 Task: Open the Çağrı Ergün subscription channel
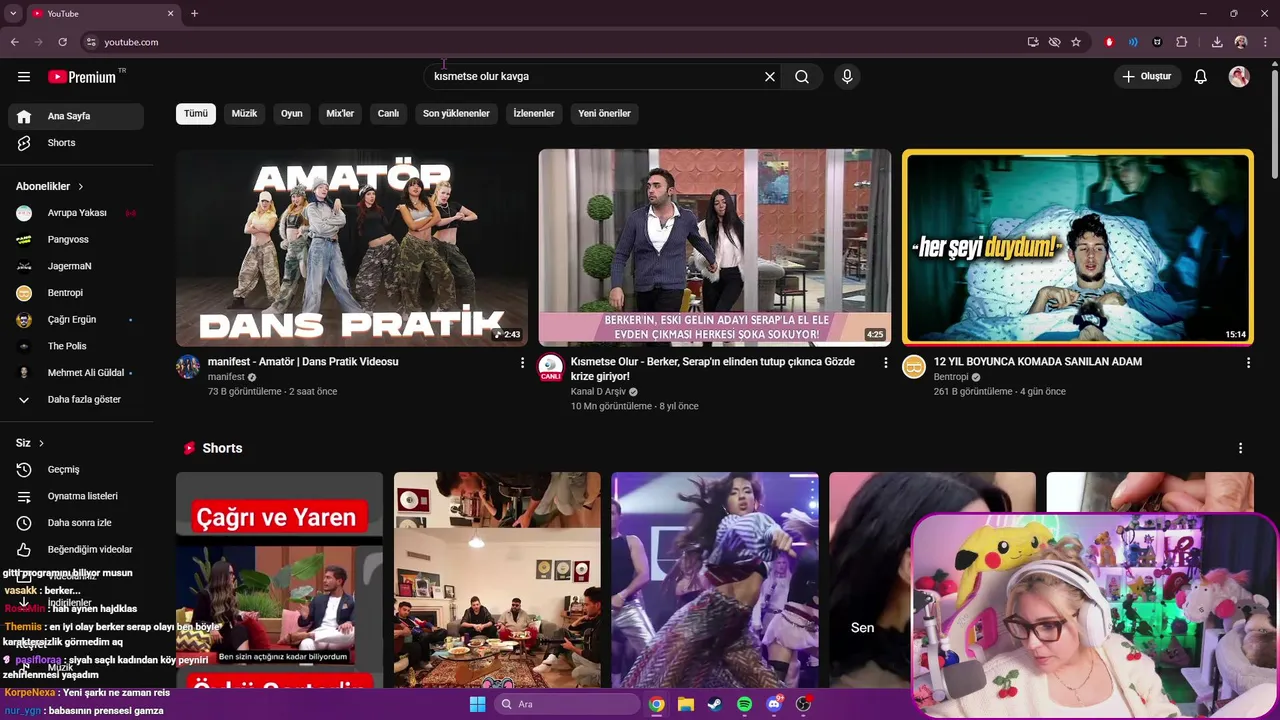point(76,320)
